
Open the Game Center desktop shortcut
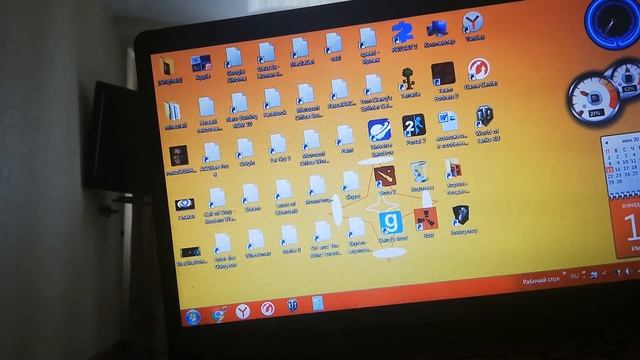[x=480, y=73]
